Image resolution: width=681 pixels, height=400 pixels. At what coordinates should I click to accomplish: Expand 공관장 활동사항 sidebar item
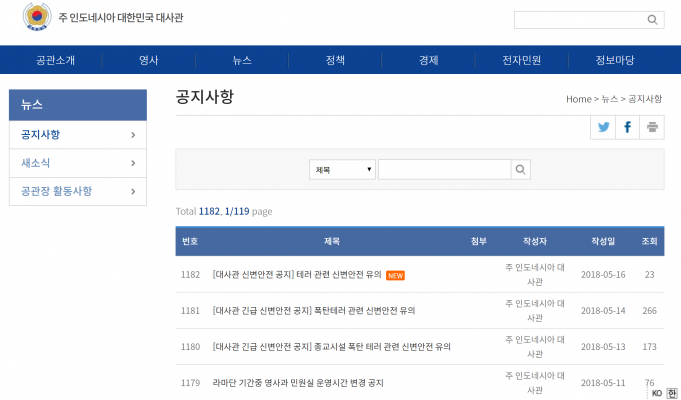[133, 190]
